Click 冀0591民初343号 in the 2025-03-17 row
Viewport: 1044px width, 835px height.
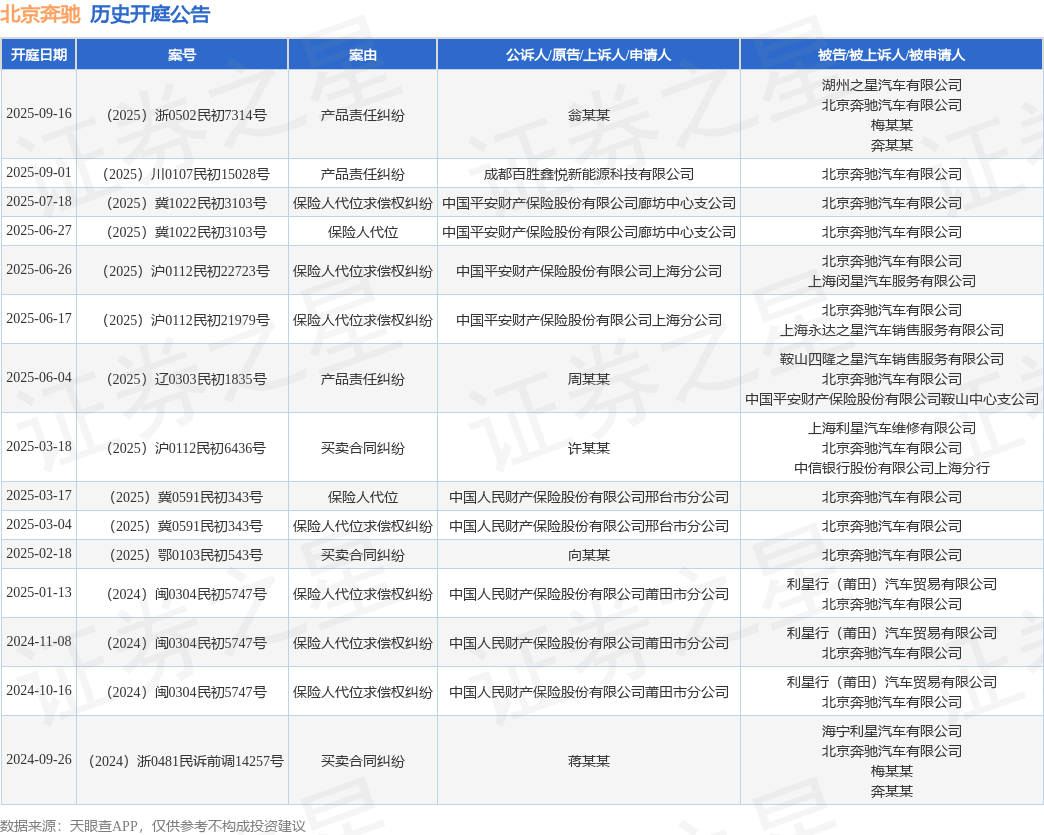[210, 497]
